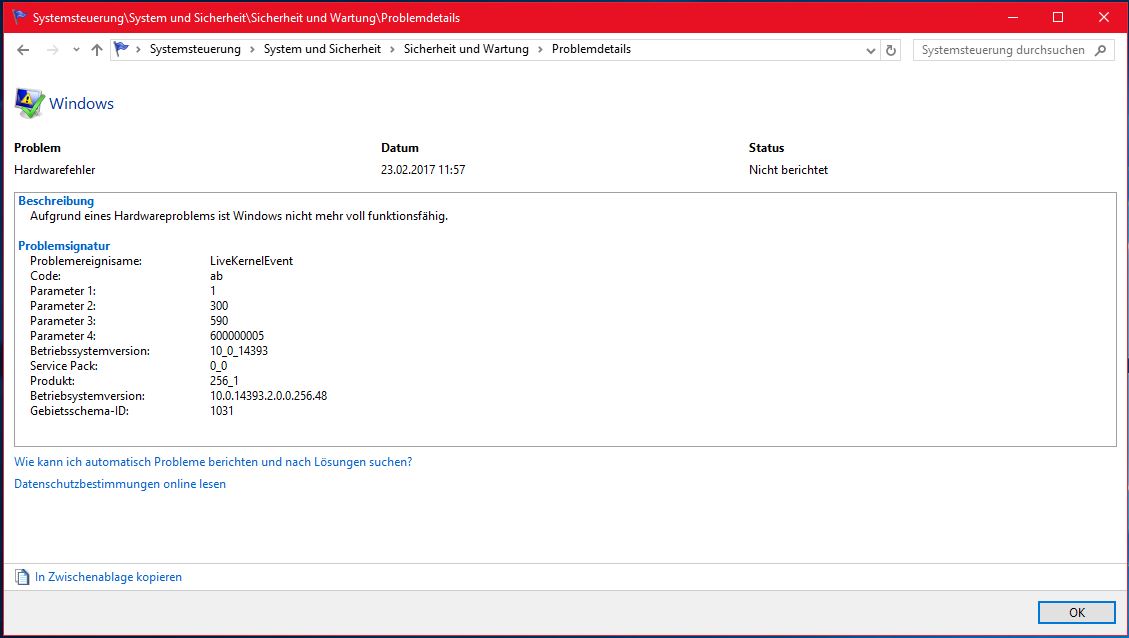This screenshot has width=1129, height=638.
Task: Select Parameter 2 value 300
Action: [x=219, y=306]
